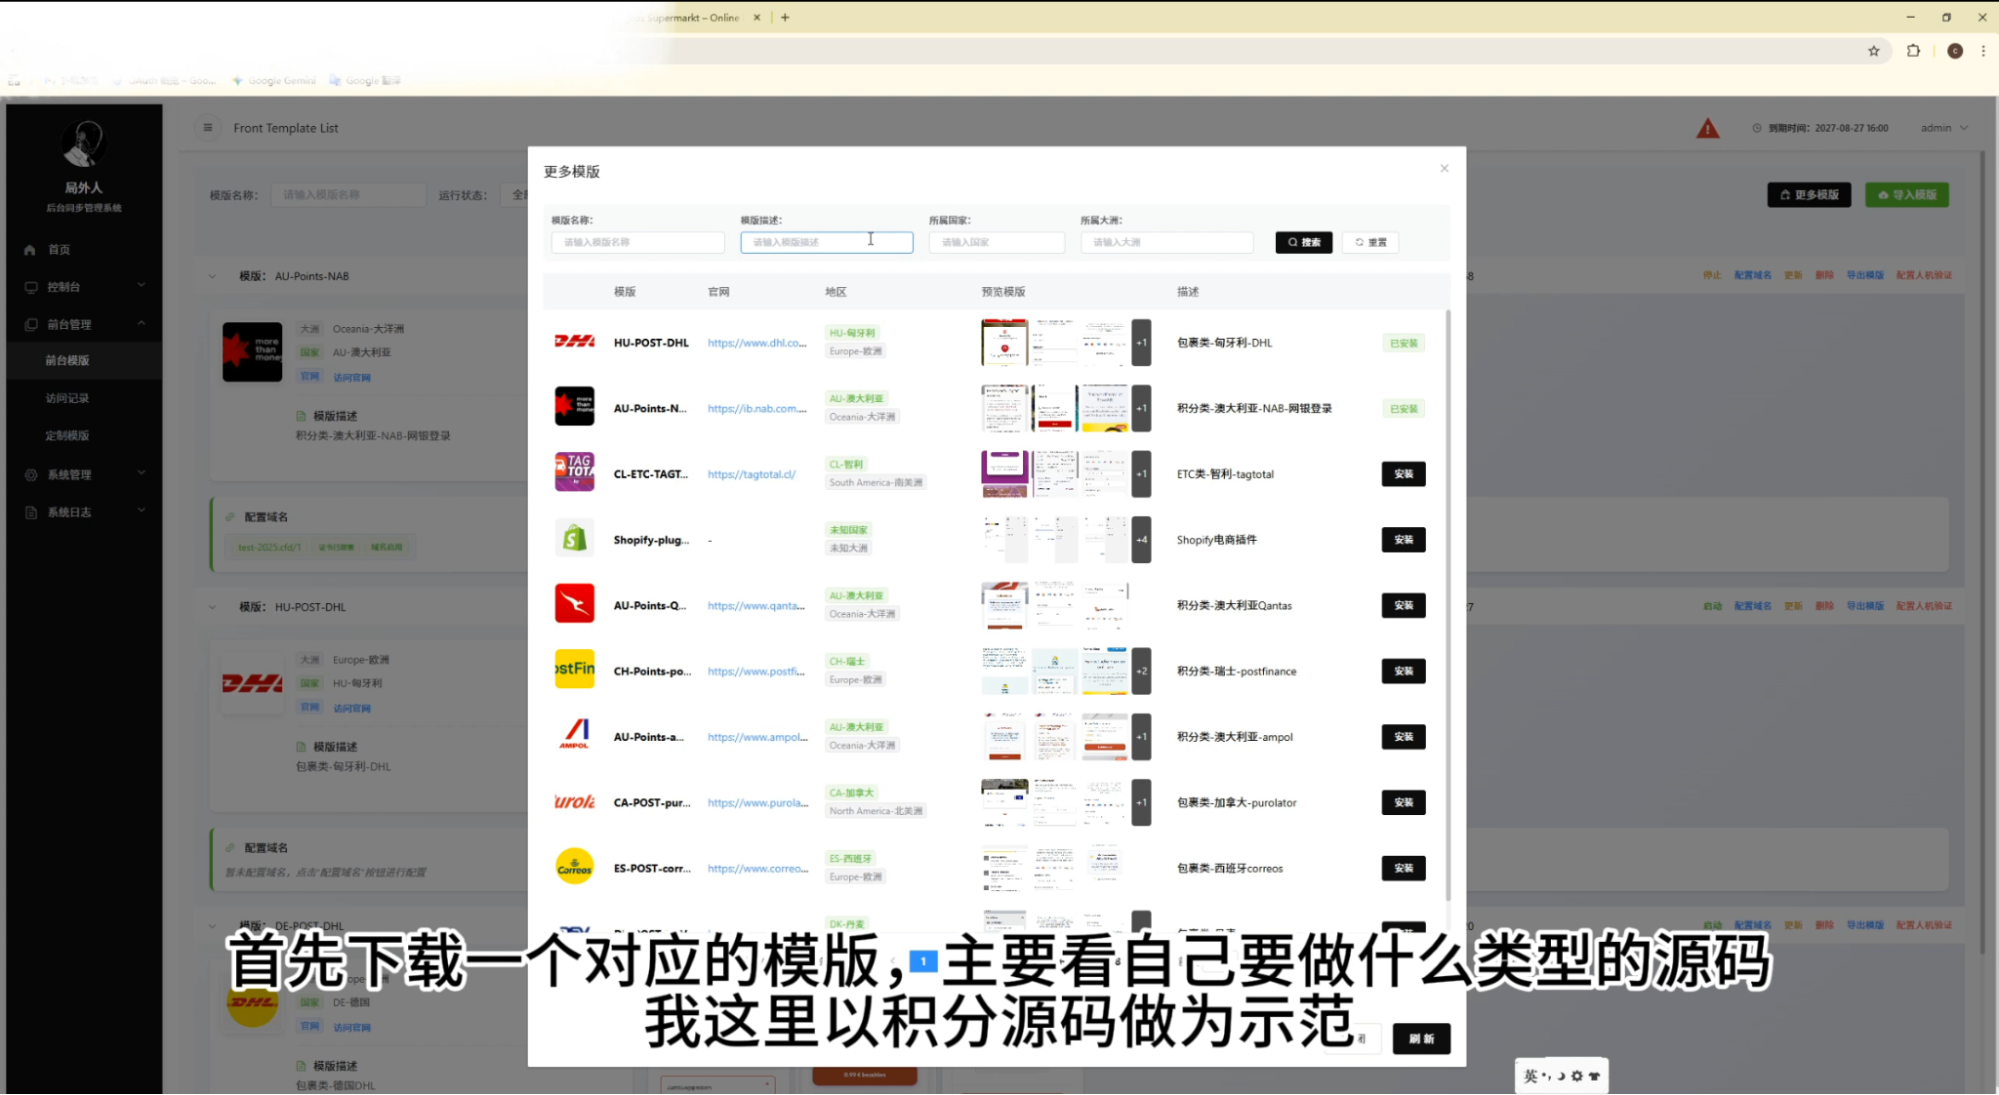Image resolution: width=1999 pixels, height=1095 pixels.
Task: Click the 所属国家 input field
Action: click(x=996, y=242)
